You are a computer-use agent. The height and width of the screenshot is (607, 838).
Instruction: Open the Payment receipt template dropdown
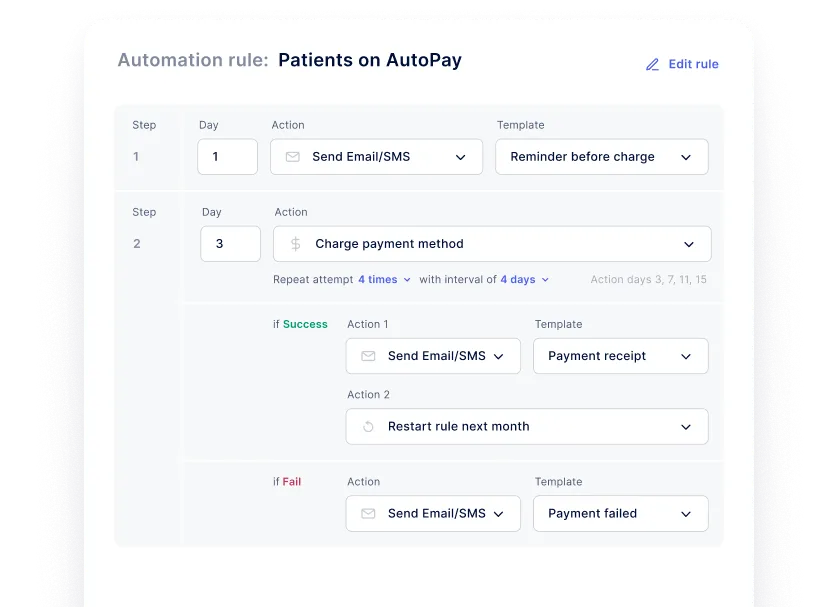pyautogui.click(x=620, y=356)
